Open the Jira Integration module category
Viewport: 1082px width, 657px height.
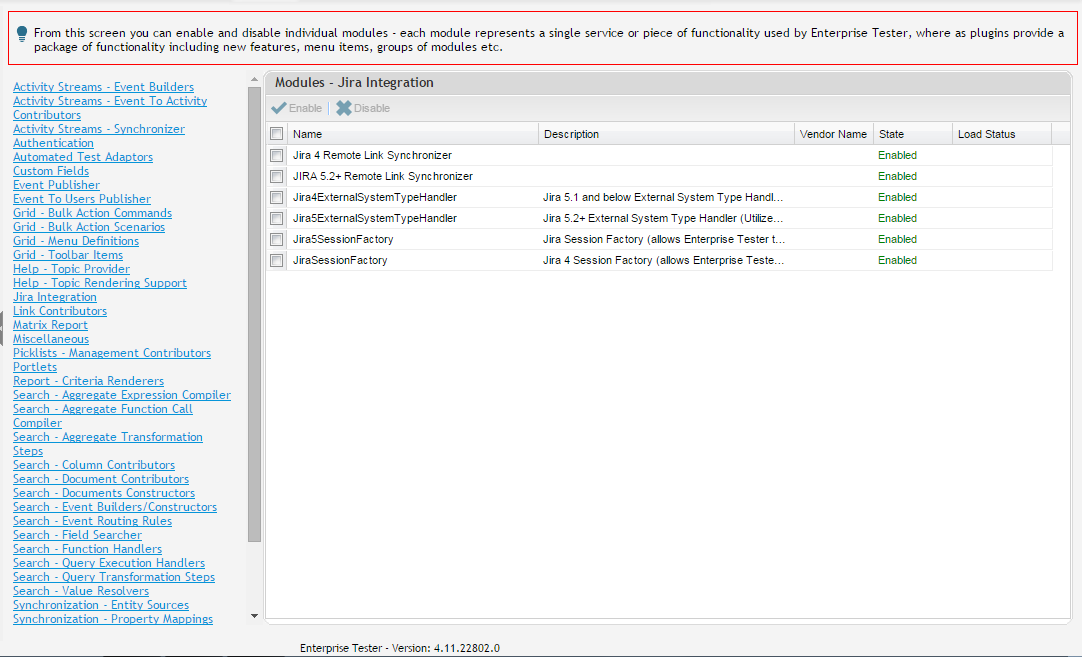coord(55,297)
